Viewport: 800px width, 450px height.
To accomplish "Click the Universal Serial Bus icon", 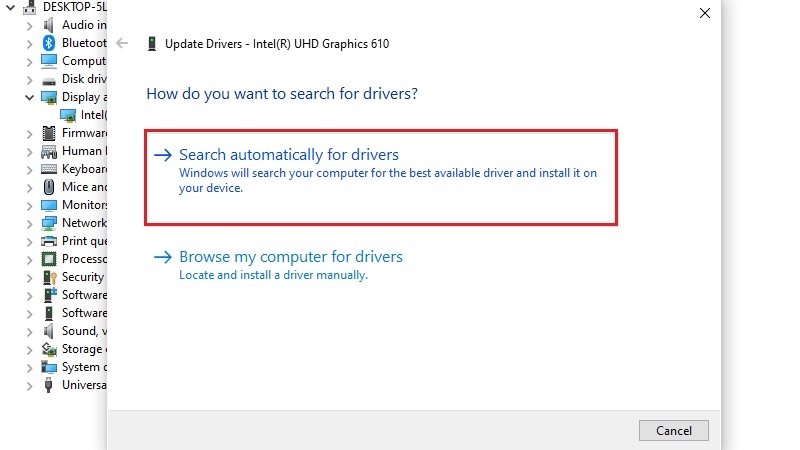I will coord(48,385).
